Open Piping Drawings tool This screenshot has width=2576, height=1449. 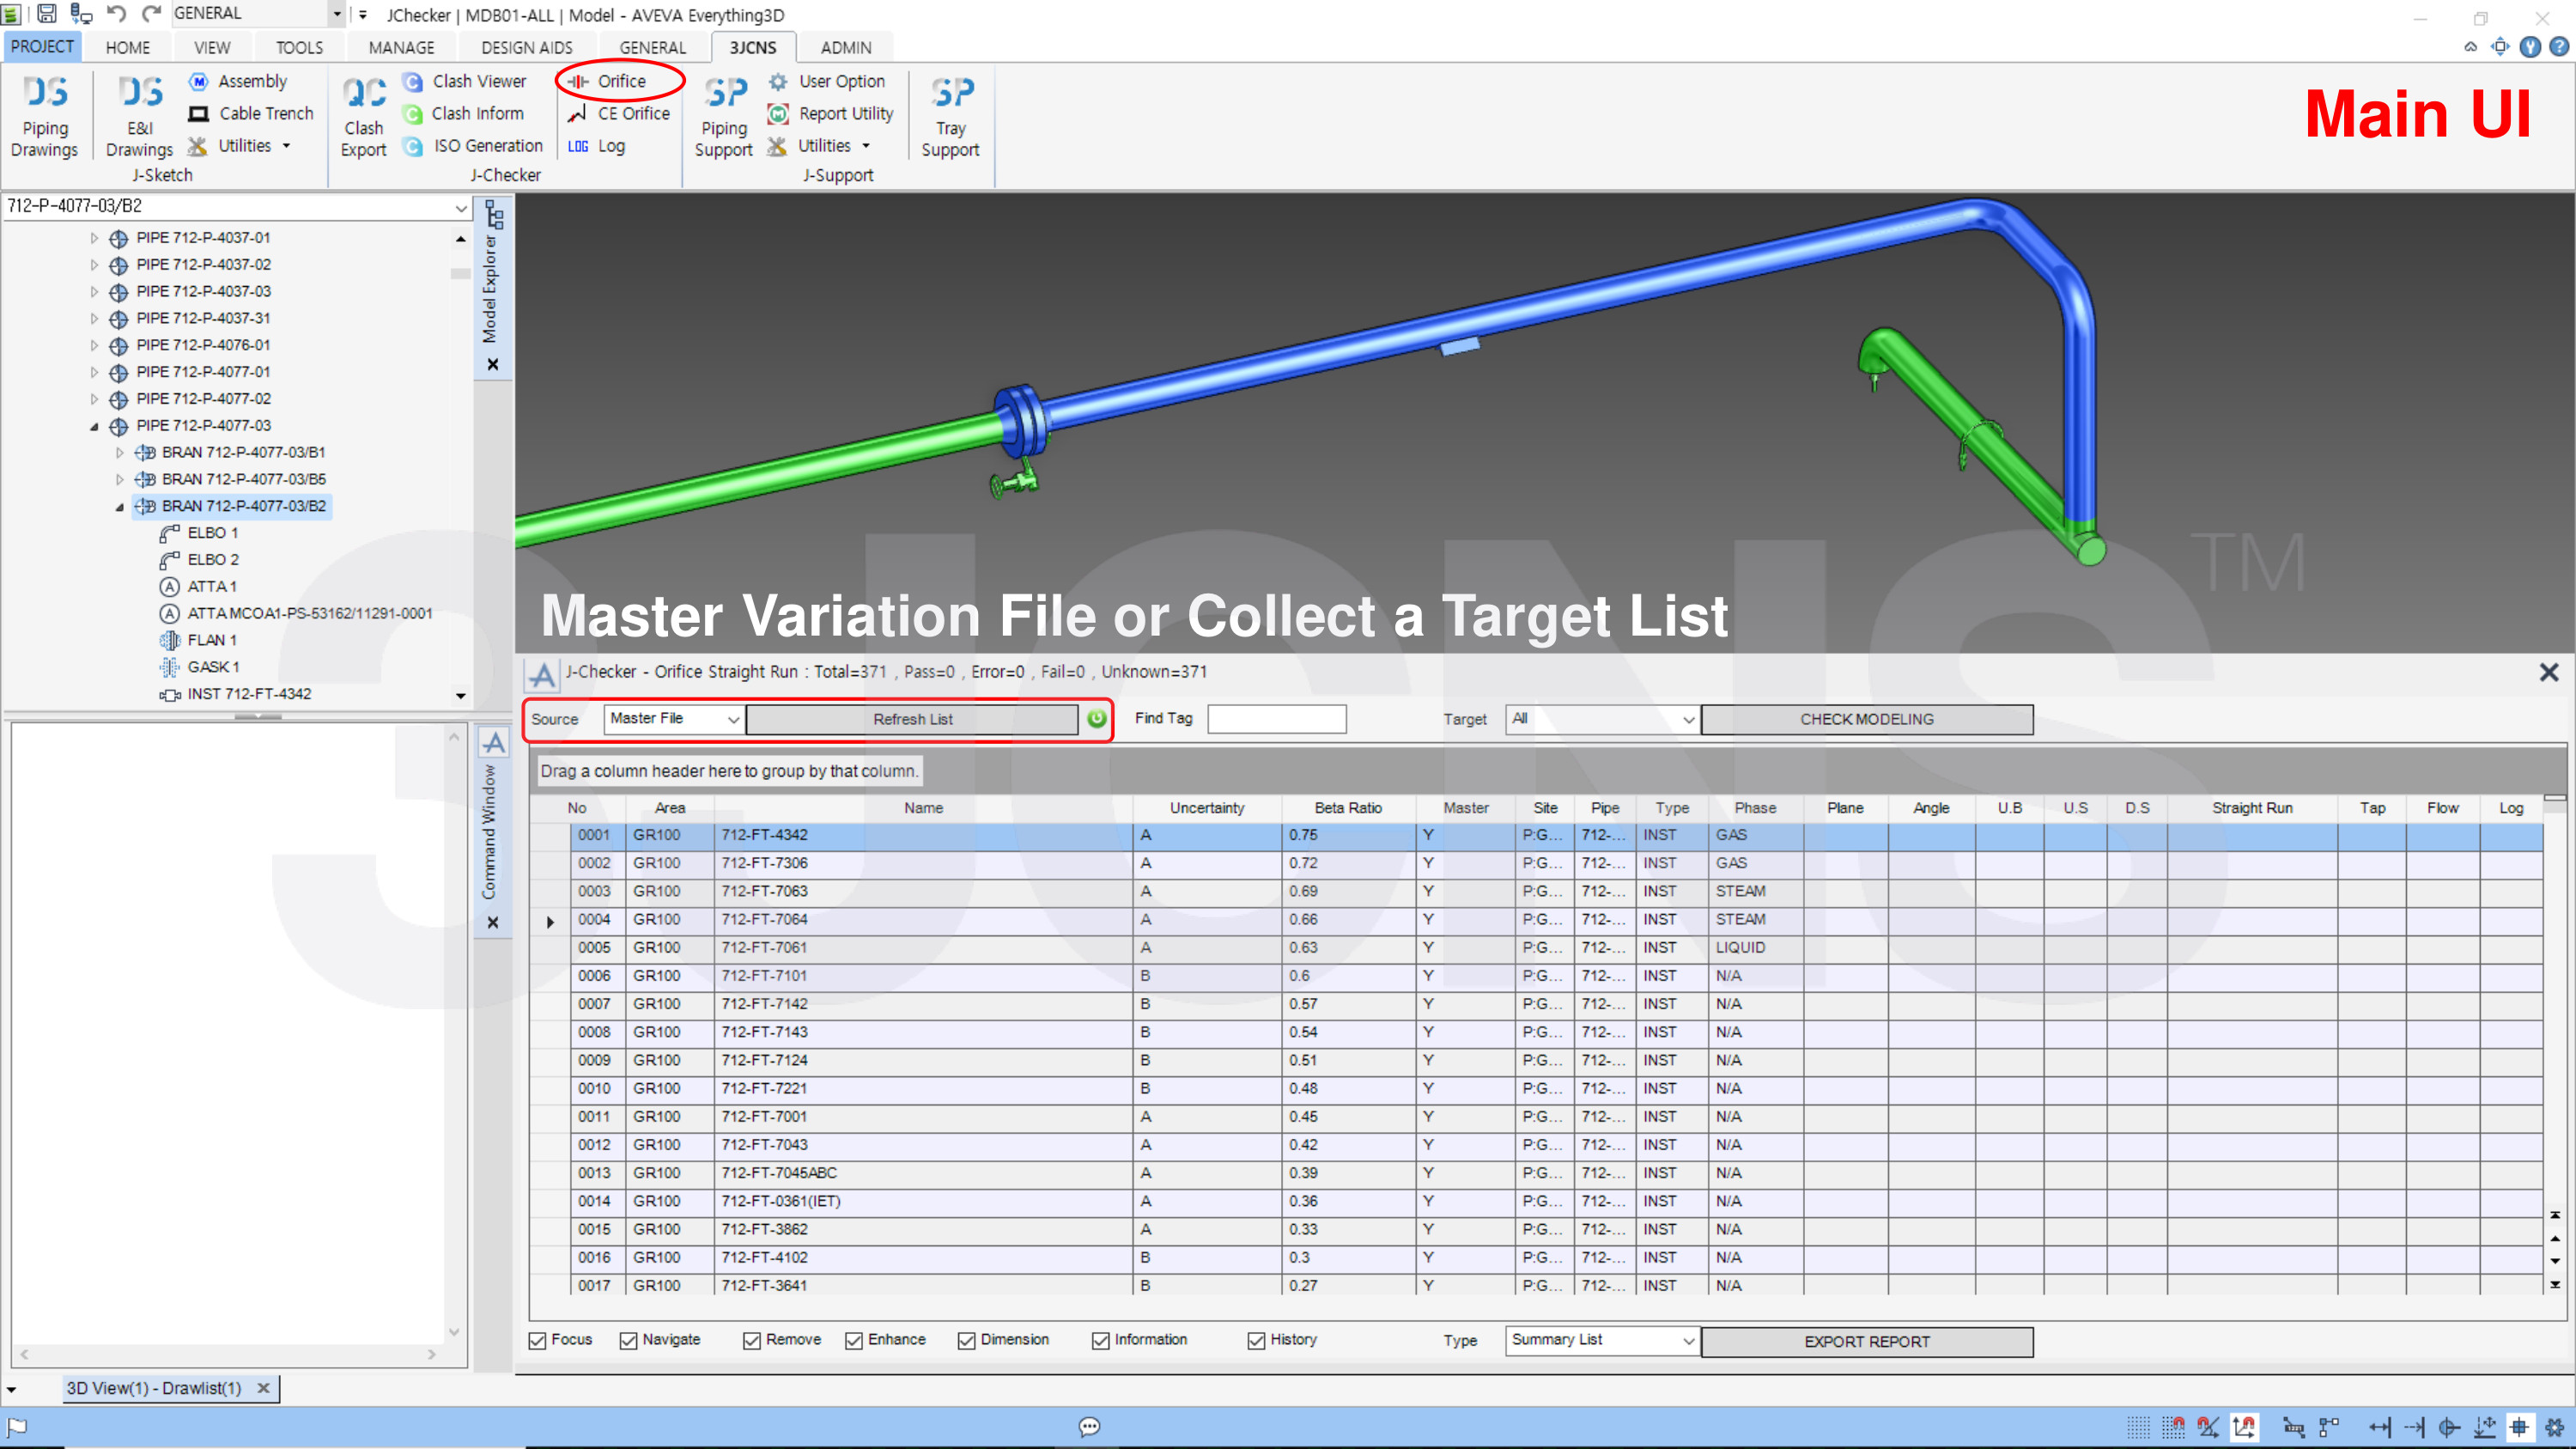tap(45, 116)
